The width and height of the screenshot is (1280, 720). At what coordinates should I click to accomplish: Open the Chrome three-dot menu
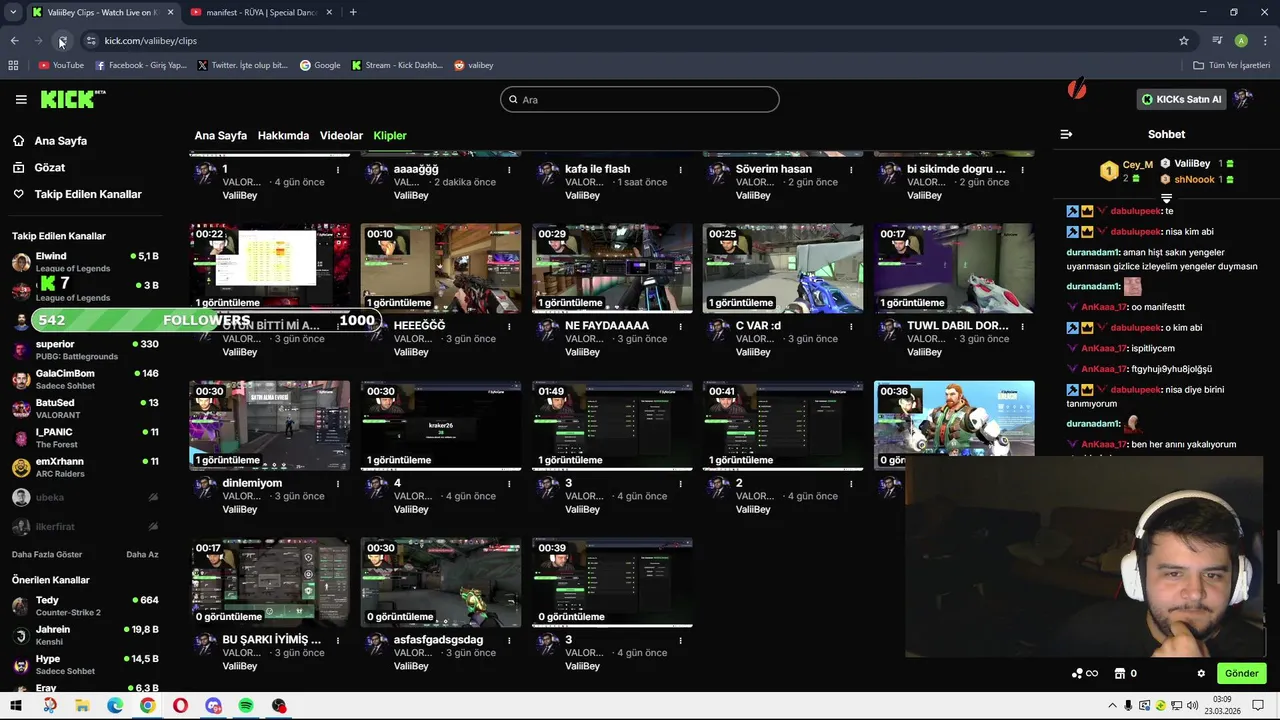tap(1266, 41)
